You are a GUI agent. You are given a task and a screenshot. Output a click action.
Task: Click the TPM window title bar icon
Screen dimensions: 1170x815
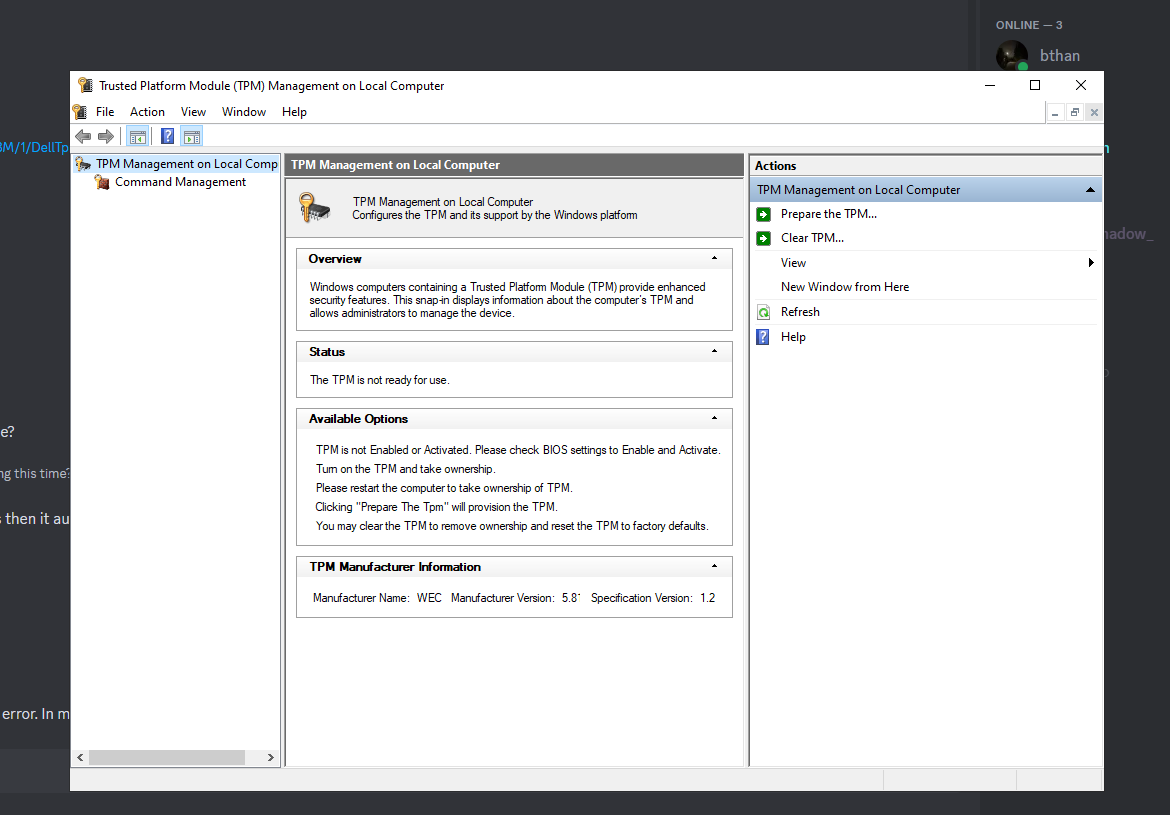[x=86, y=86]
